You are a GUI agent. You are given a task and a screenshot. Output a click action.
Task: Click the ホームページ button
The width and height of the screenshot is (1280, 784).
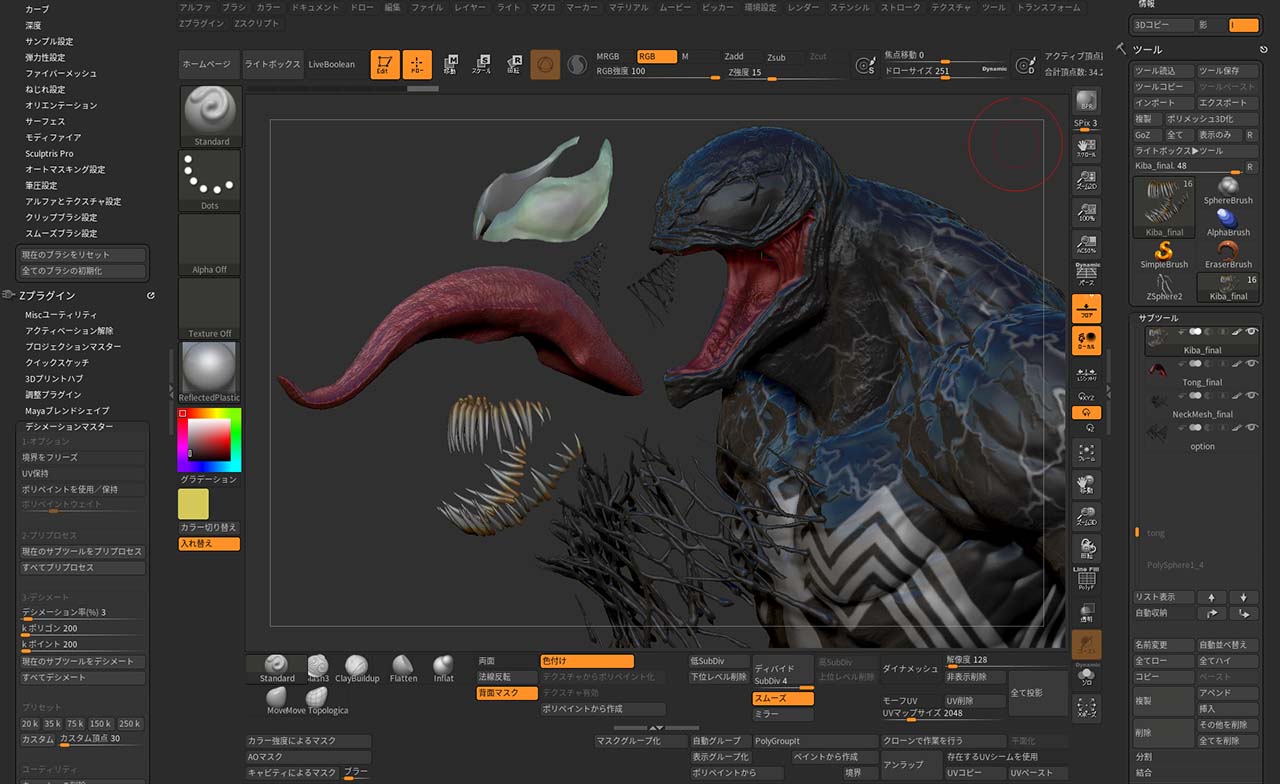coord(209,65)
